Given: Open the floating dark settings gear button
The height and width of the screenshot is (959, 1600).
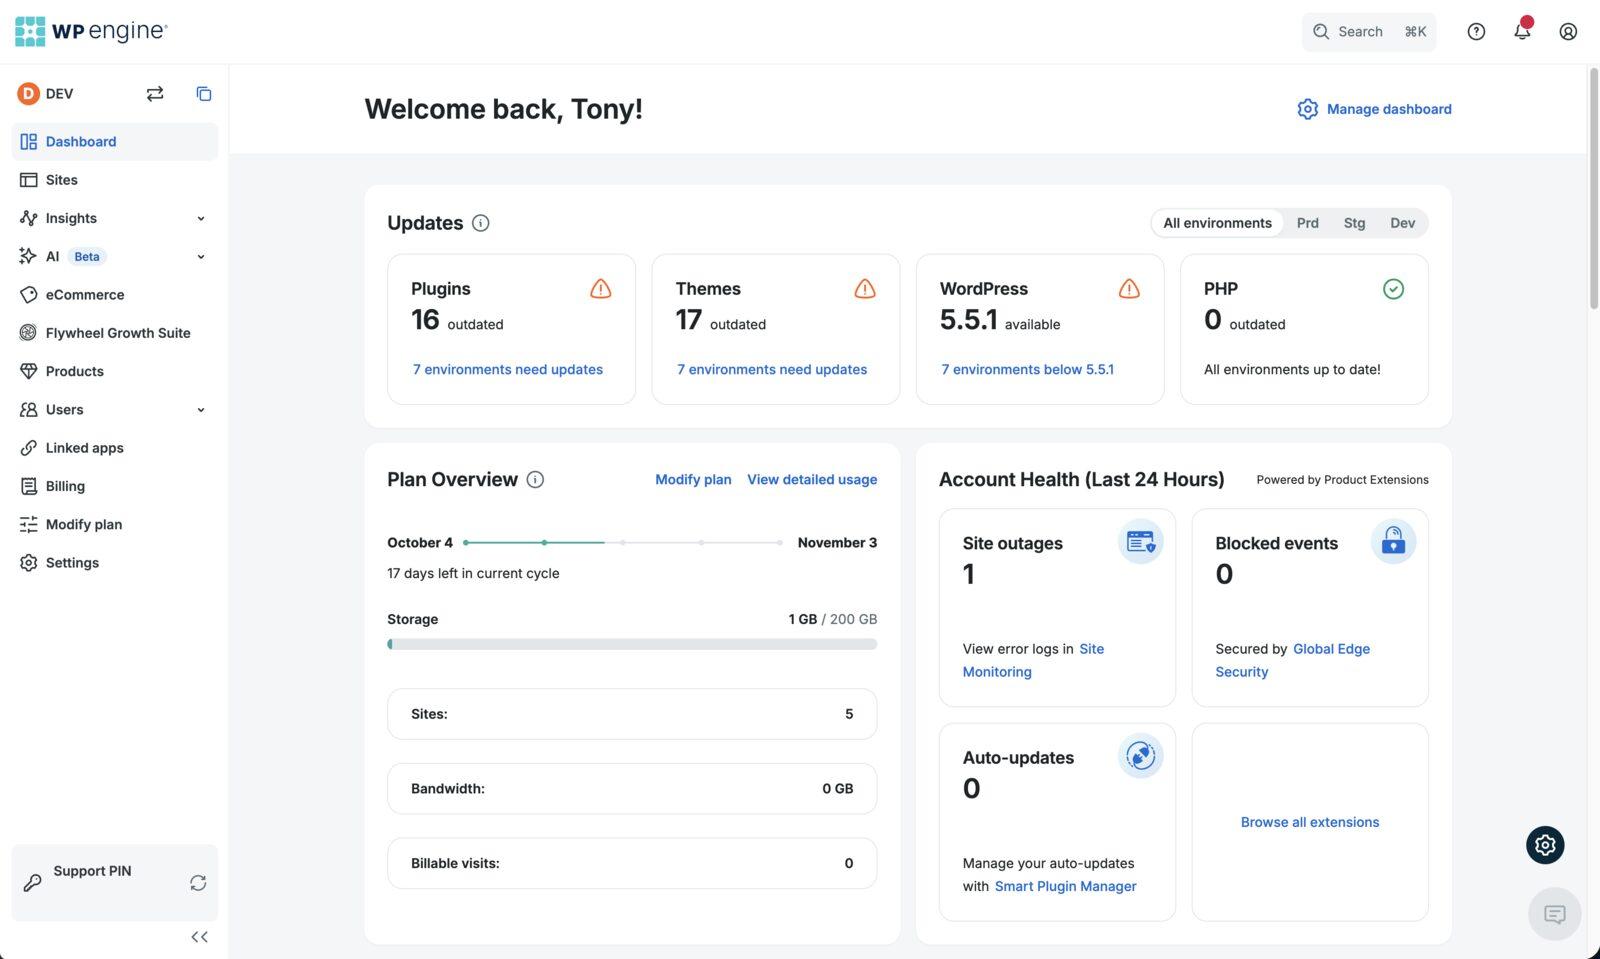Looking at the screenshot, I should tap(1545, 845).
